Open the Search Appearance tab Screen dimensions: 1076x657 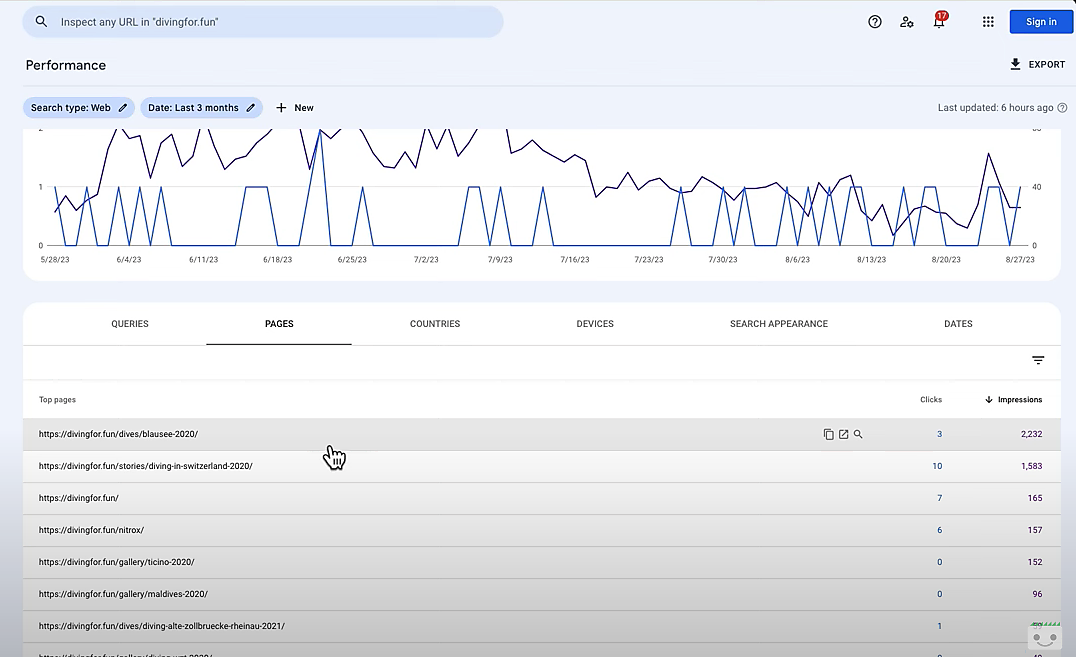pos(778,324)
